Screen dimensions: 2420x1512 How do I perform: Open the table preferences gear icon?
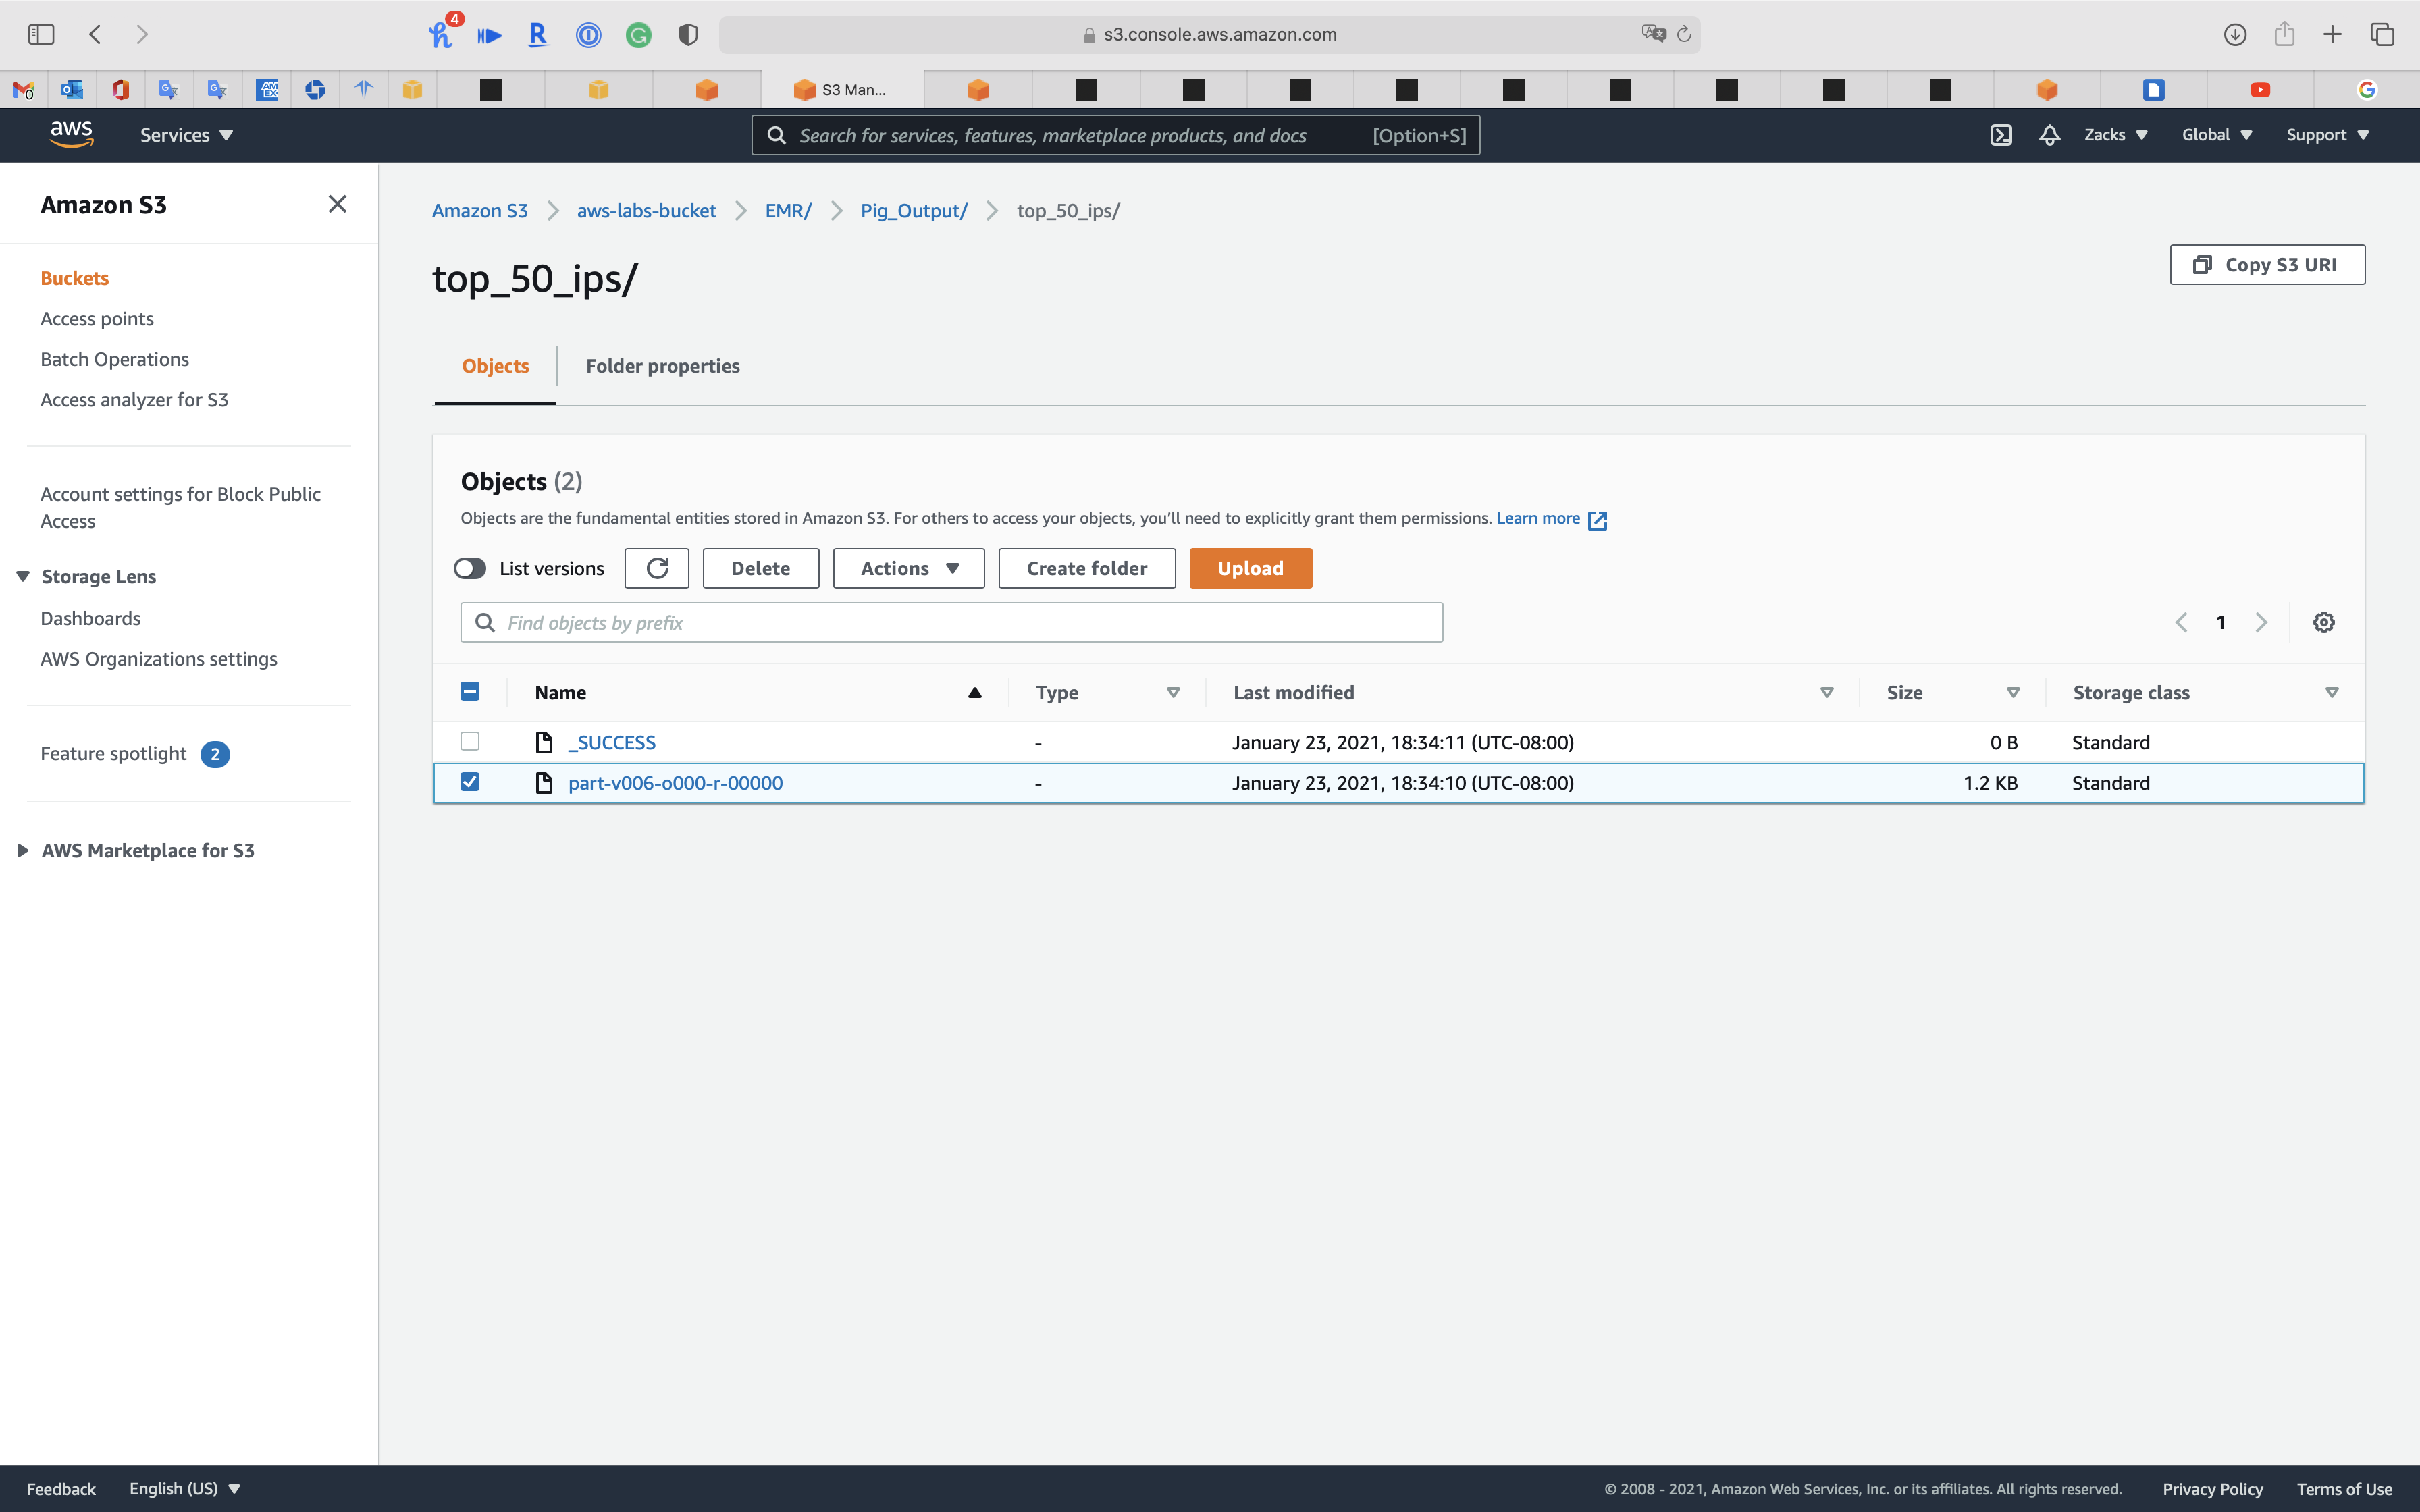coord(2324,622)
